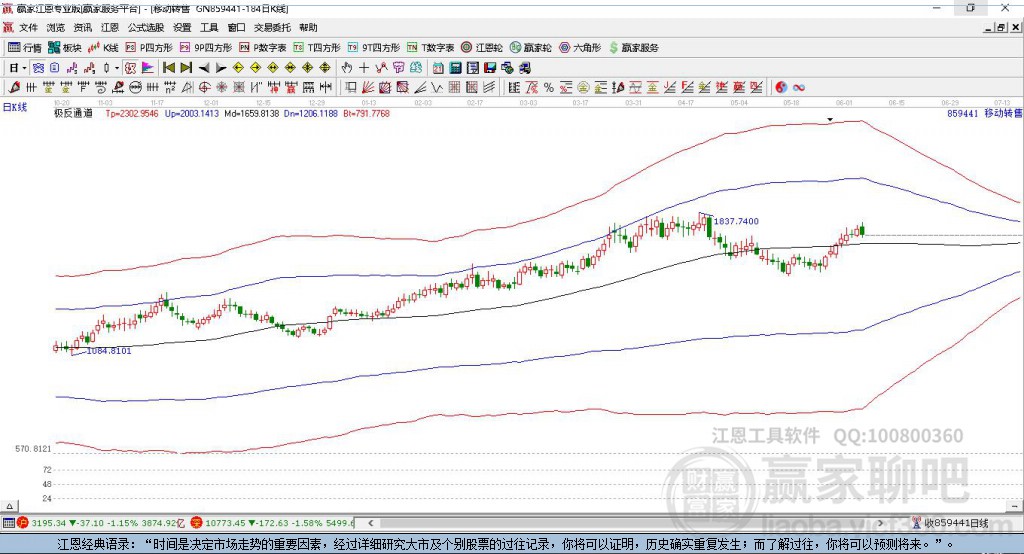Open the 9P四方形 tool
This screenshot has width=1024, height=554.
tap(206, 48)
